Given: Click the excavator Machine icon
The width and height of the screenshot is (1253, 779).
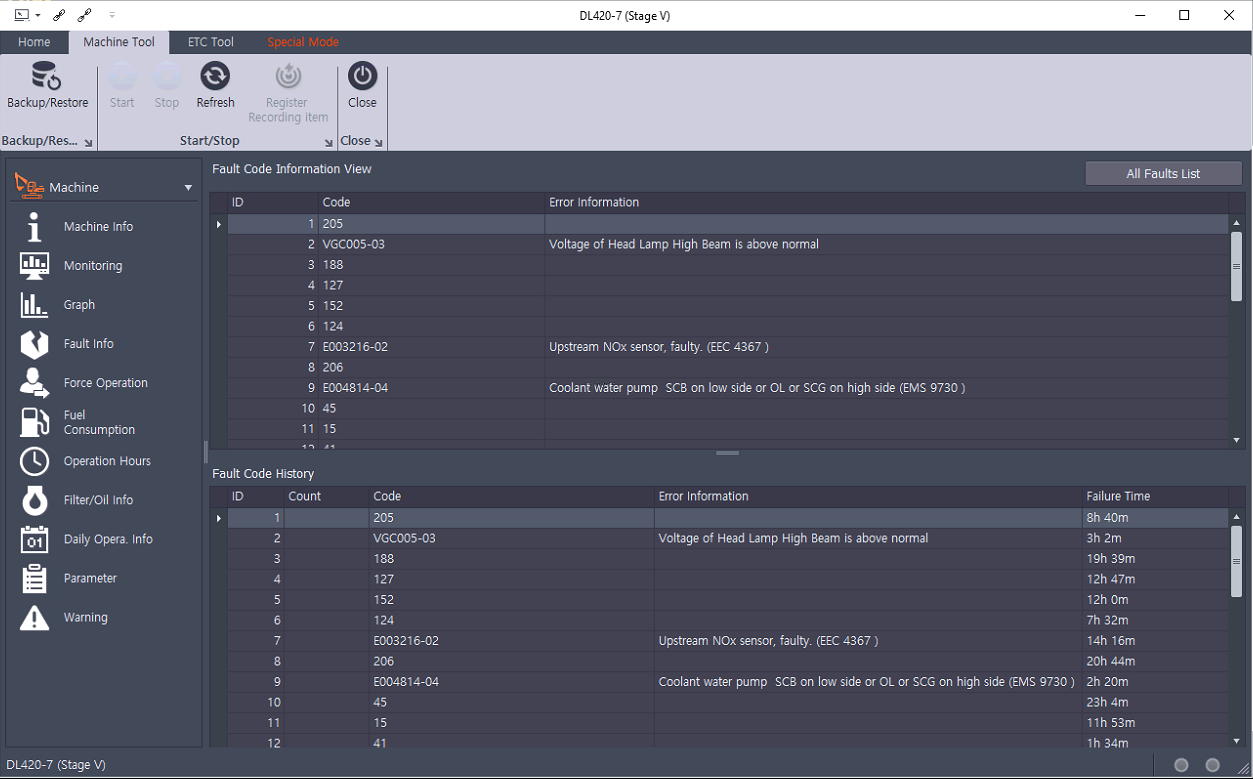Looking at the screenshot, I should [30, 186].
